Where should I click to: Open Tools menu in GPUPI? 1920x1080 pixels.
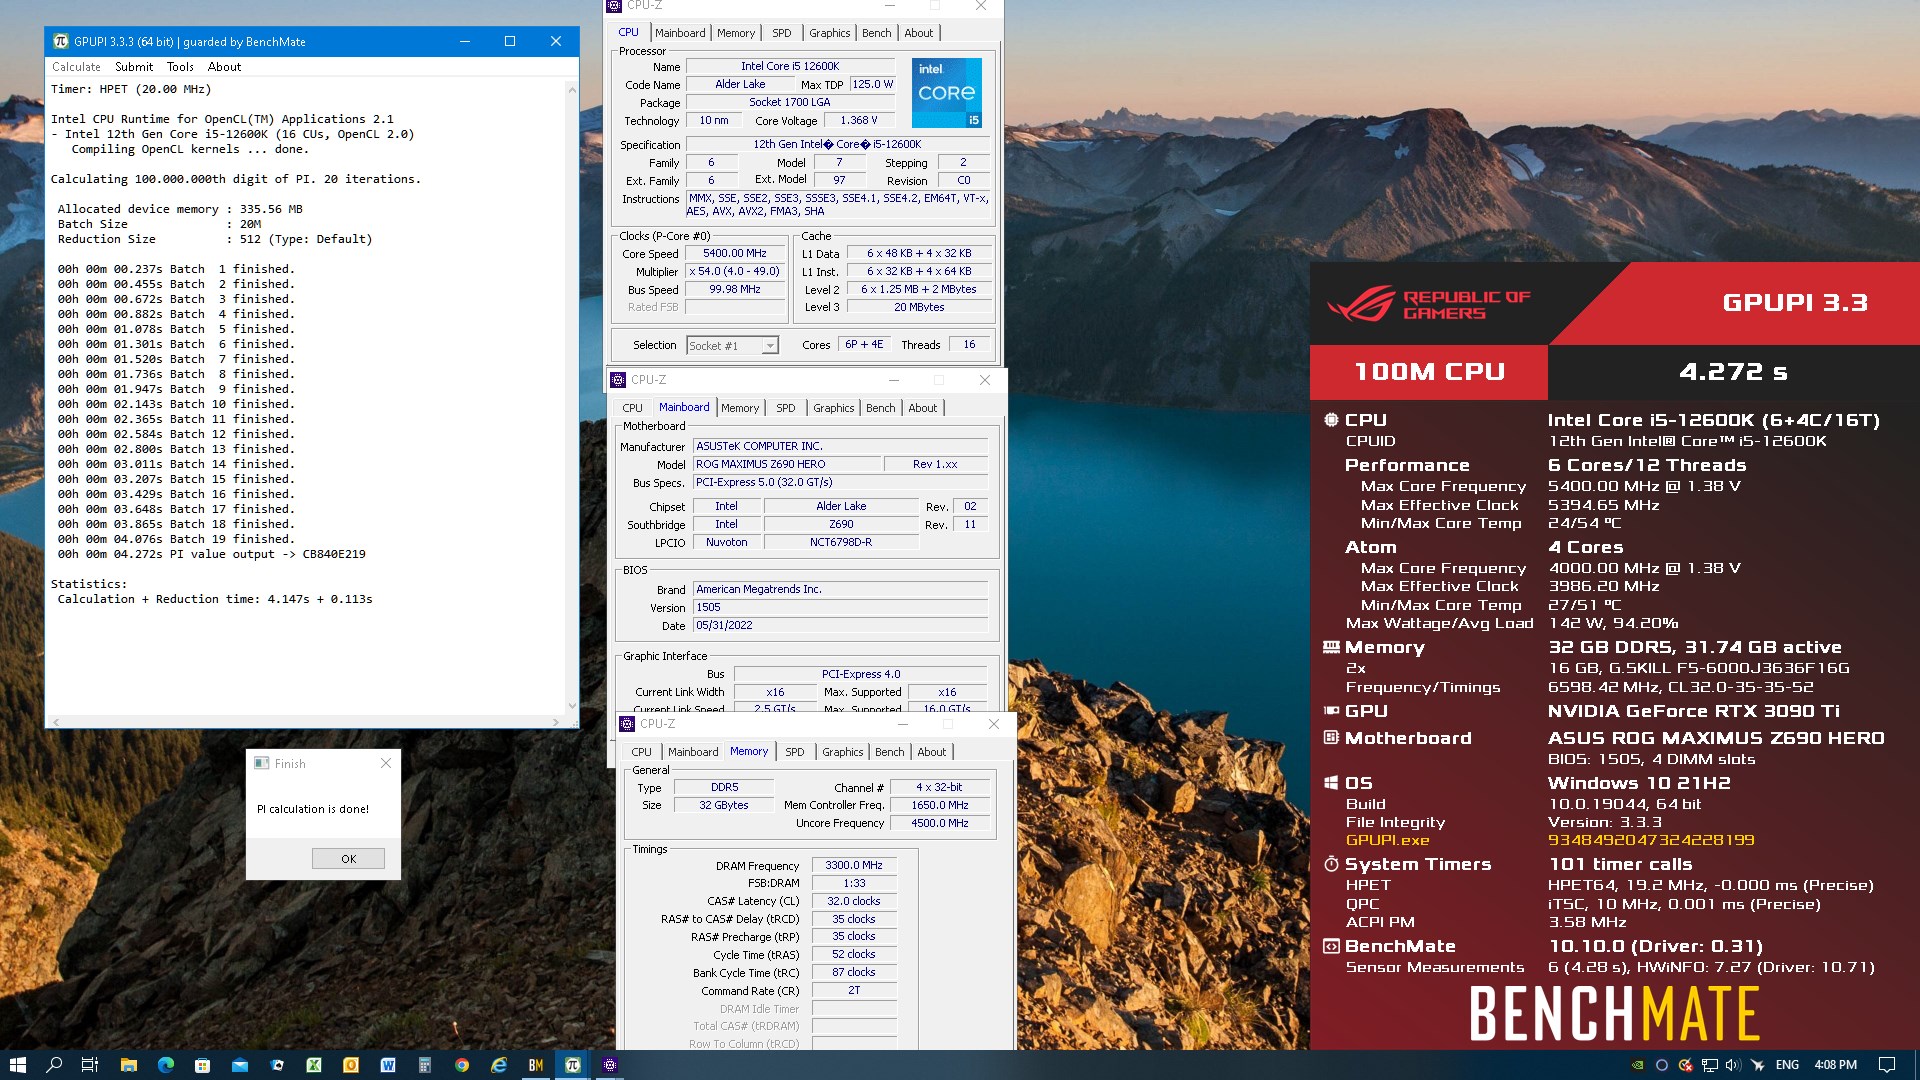click(x=180, y=67)
